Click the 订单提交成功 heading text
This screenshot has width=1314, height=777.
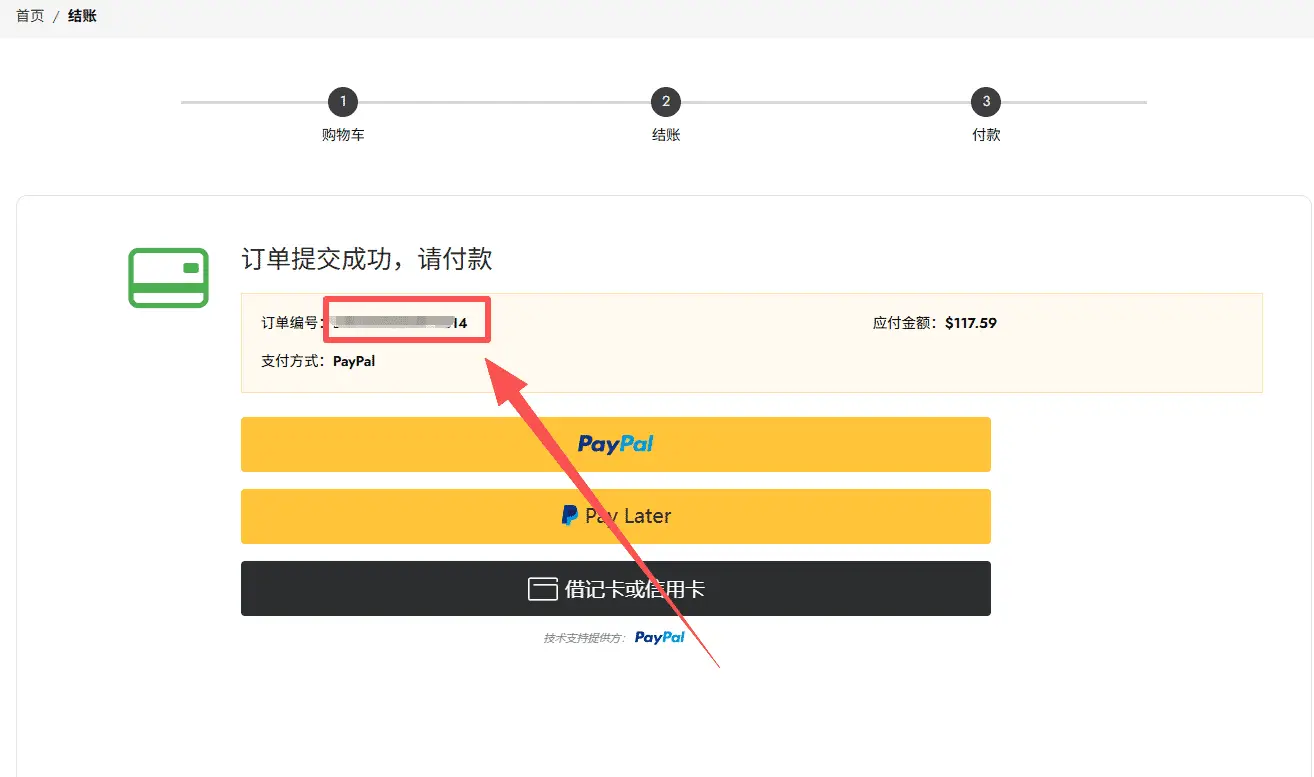pyautogui.click(x=366, y=260)
